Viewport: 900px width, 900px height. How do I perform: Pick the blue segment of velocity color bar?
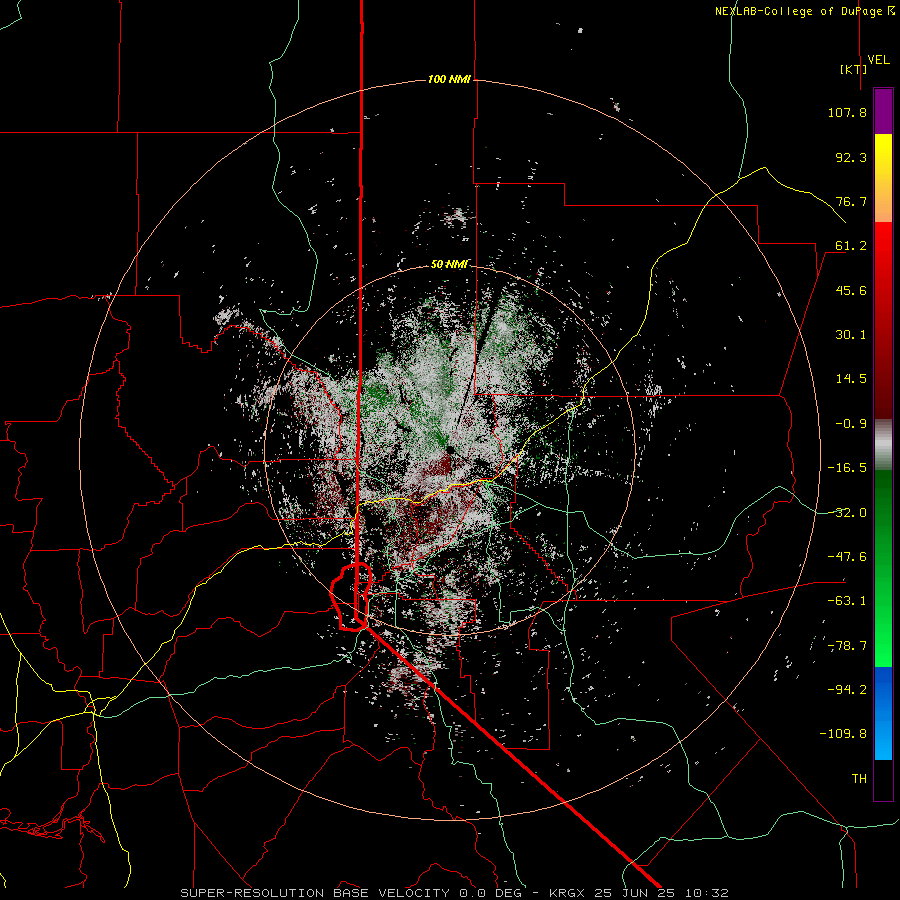(x=883, y=713)
